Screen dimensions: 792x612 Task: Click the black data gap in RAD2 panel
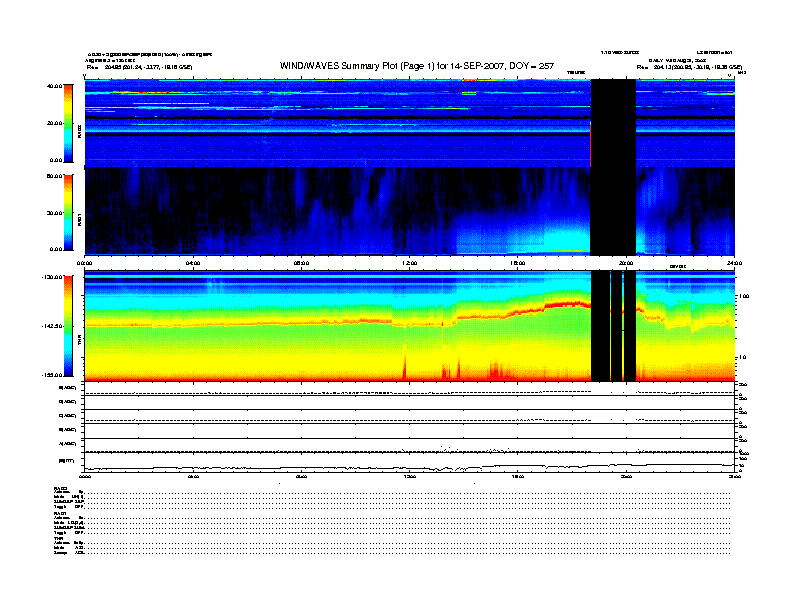pyautogui.click(x=613, y=123)
